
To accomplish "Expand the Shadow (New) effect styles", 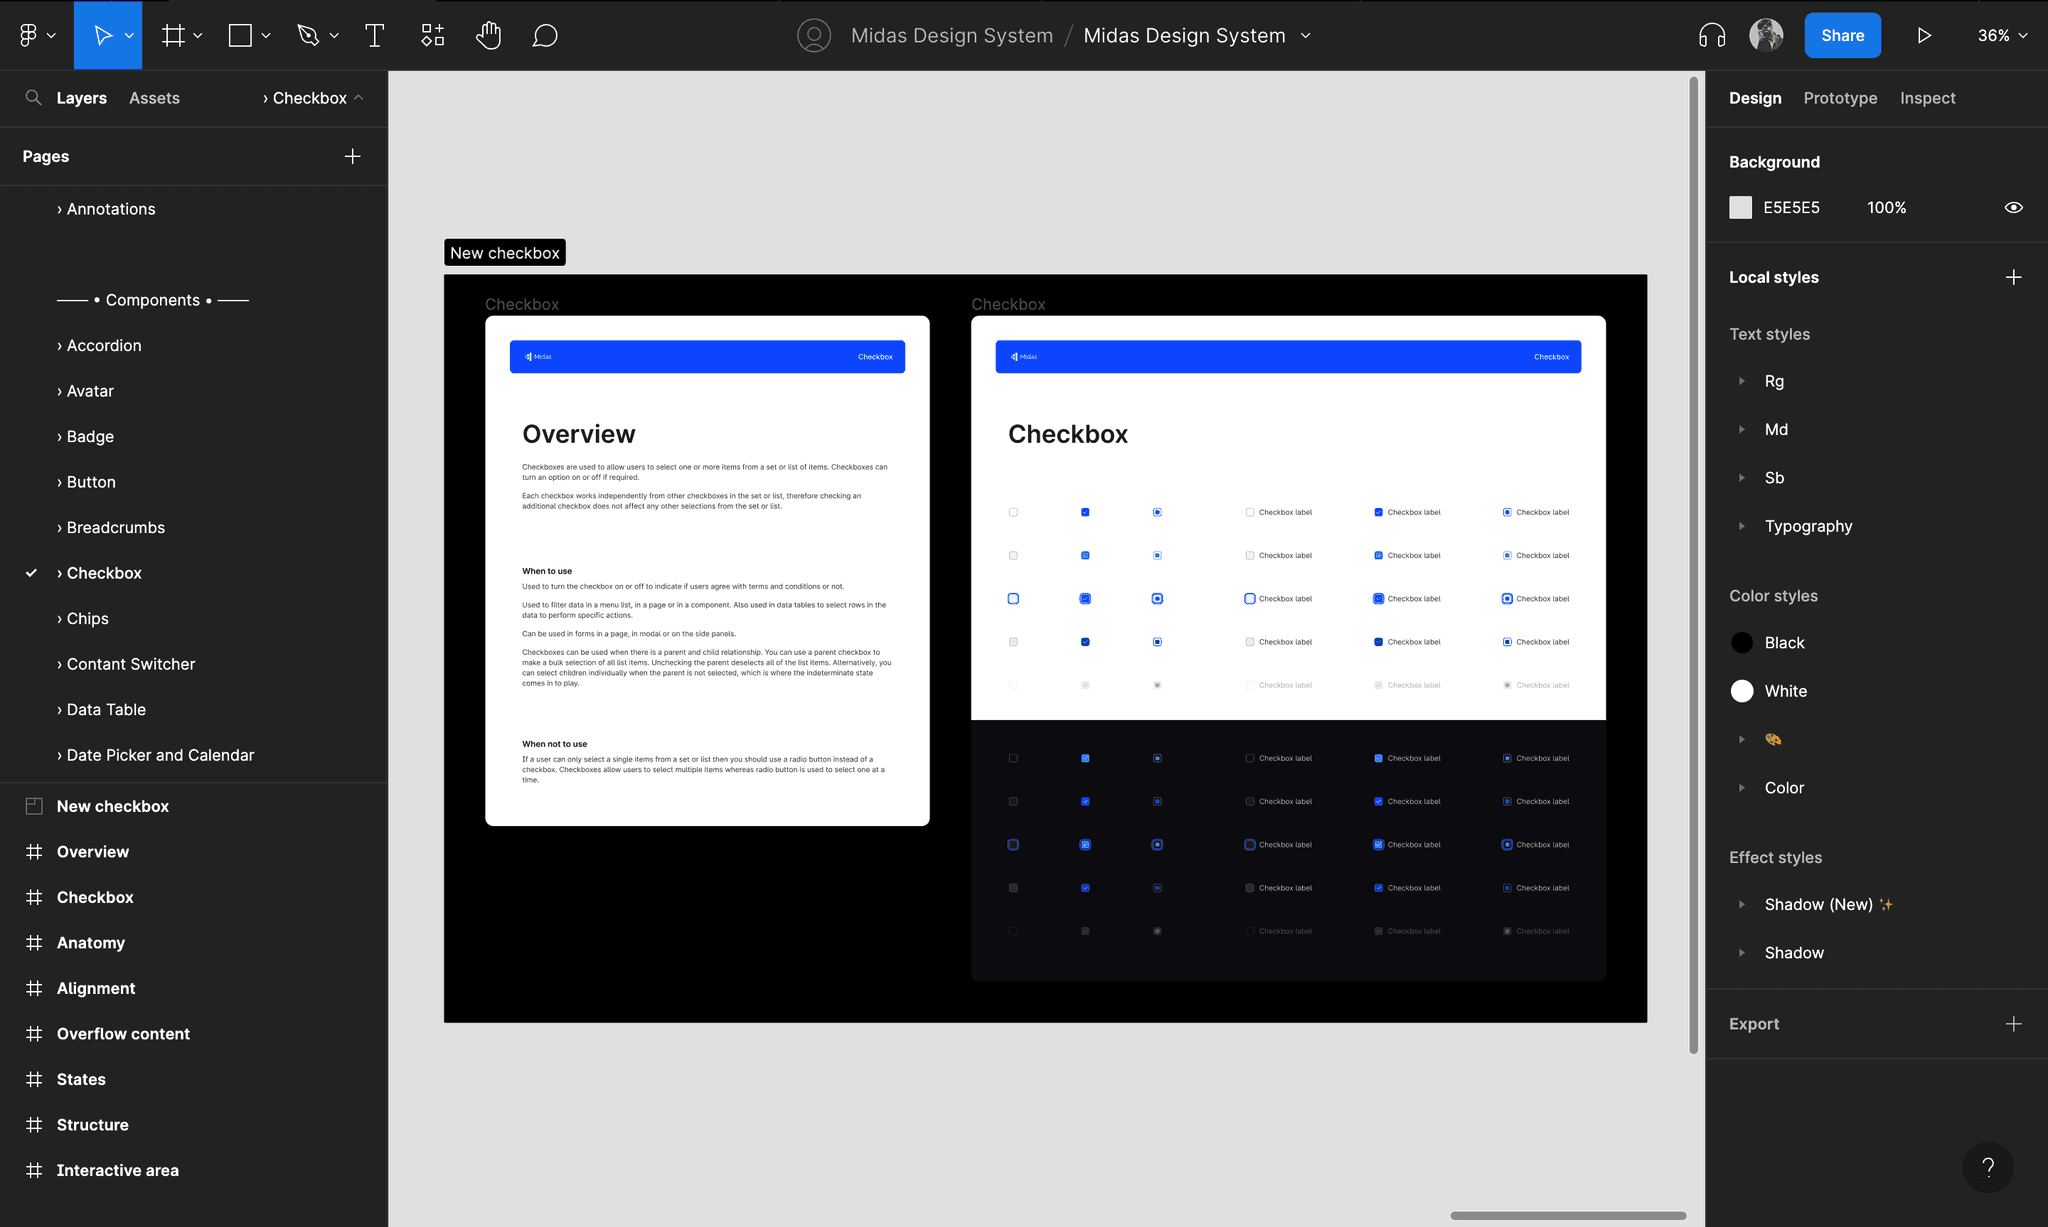I will [1742, 905].
